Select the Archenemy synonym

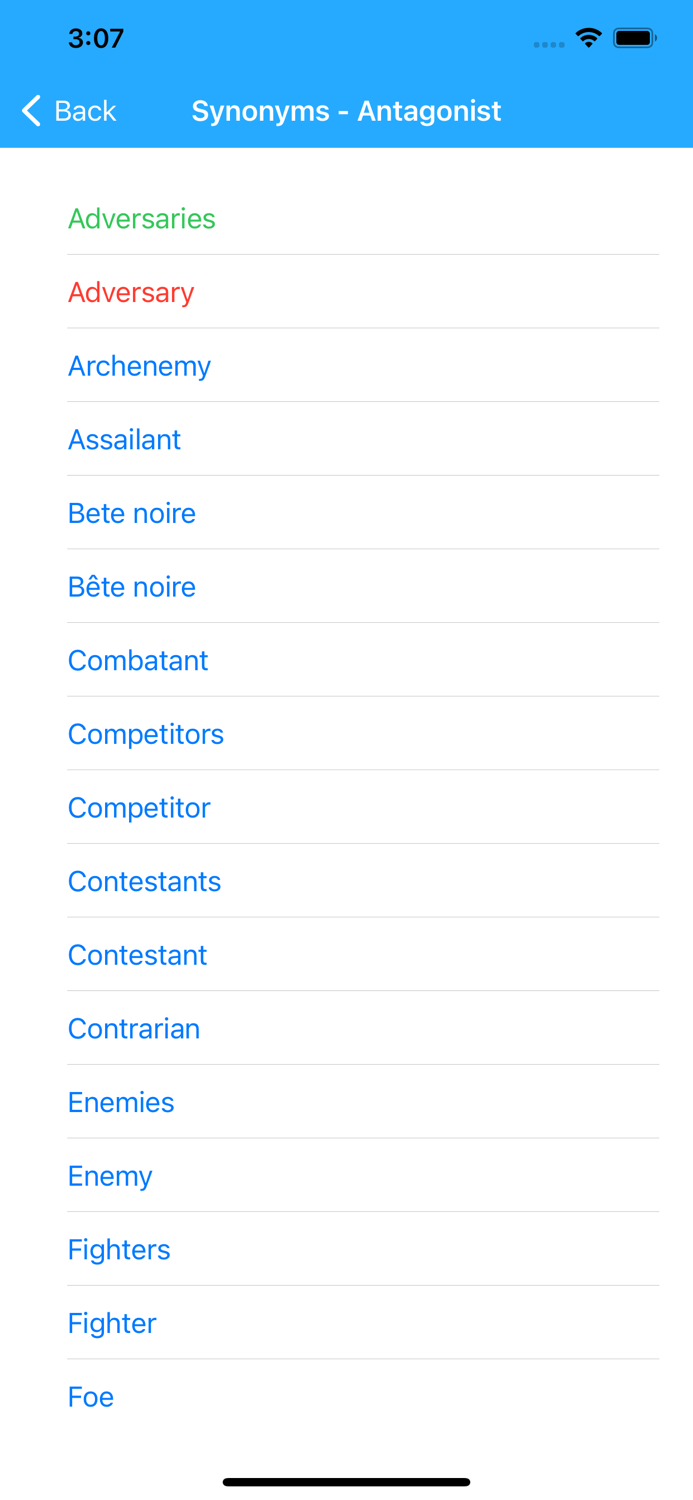pyautogui.click(x=139, y=367)
